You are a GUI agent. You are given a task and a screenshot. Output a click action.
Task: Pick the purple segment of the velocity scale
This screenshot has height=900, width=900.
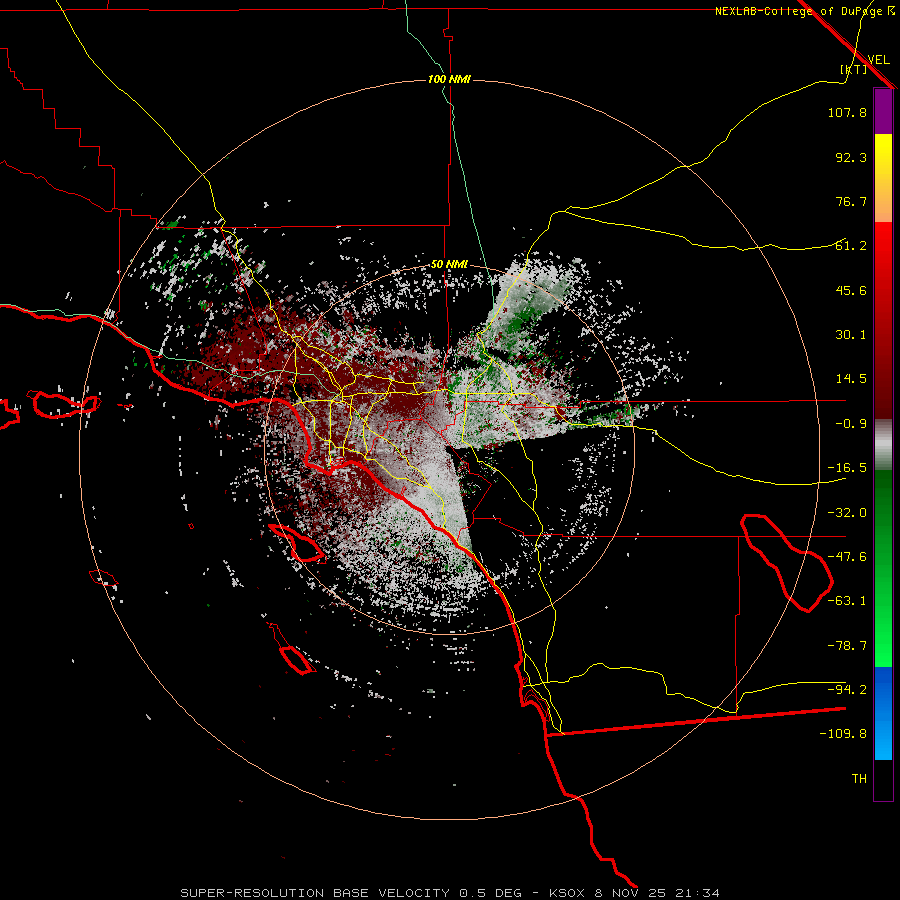[x=883, y=111]
